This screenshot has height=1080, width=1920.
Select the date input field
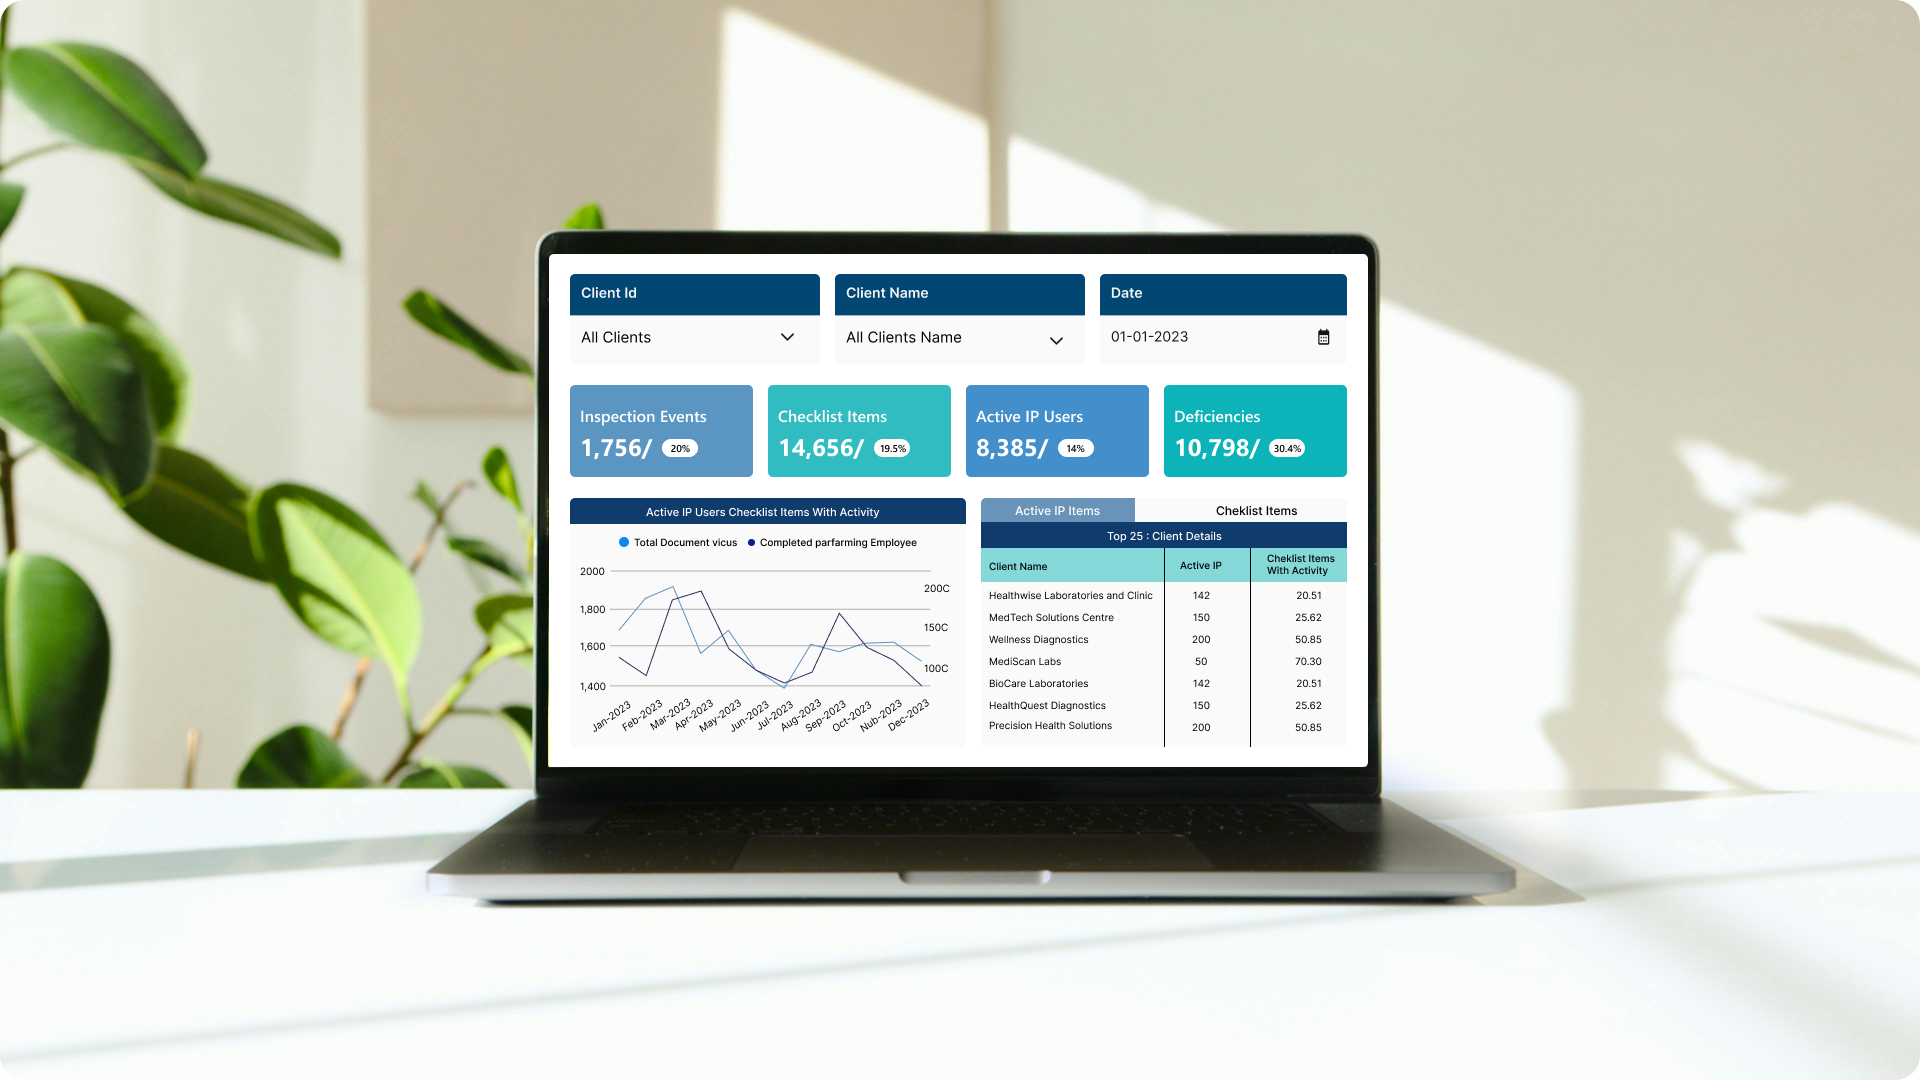click(1222, 336)
